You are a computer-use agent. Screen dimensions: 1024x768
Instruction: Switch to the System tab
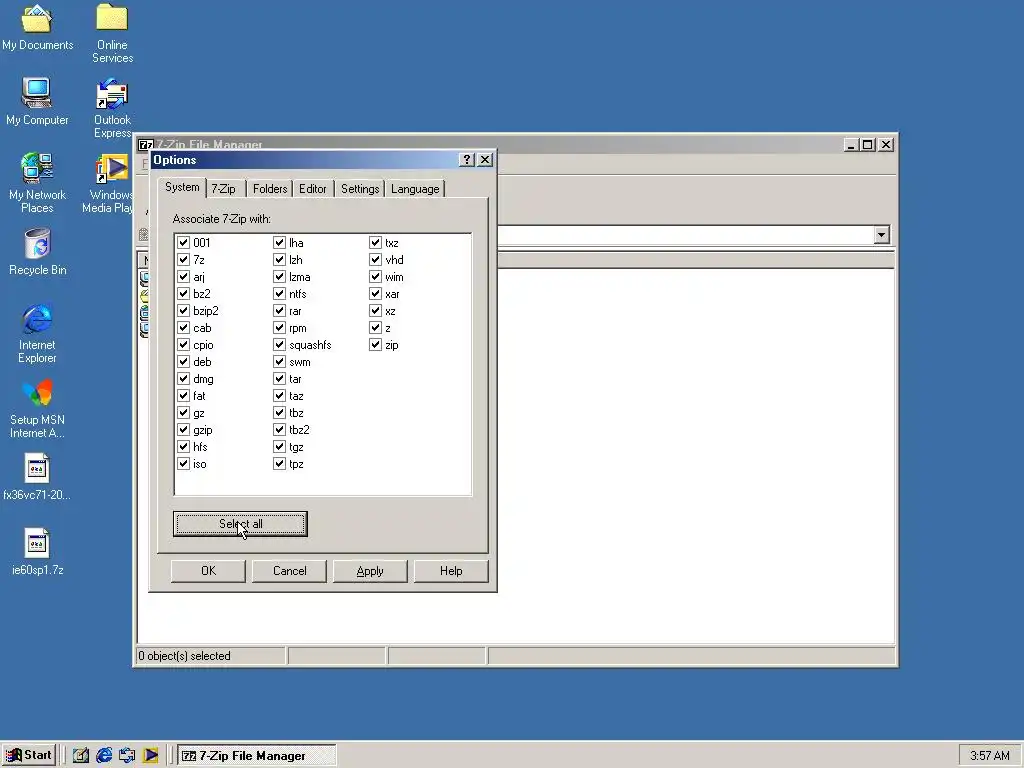pos(182,187)
